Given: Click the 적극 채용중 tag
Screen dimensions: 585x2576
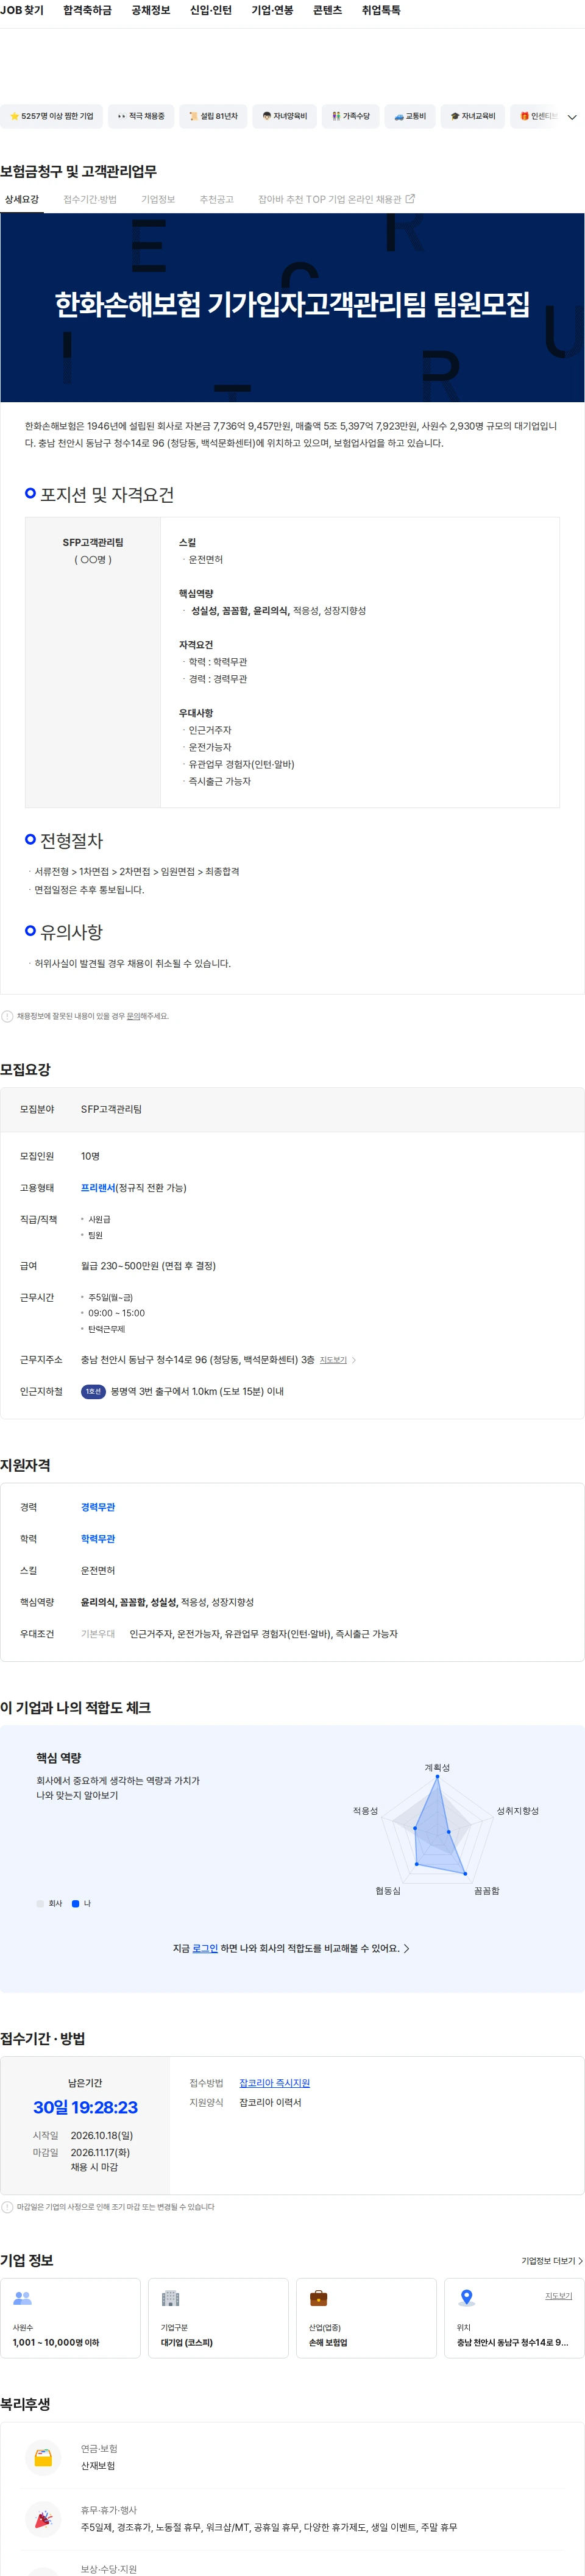Looking at the screenshot, I should (x=141, y=116).
